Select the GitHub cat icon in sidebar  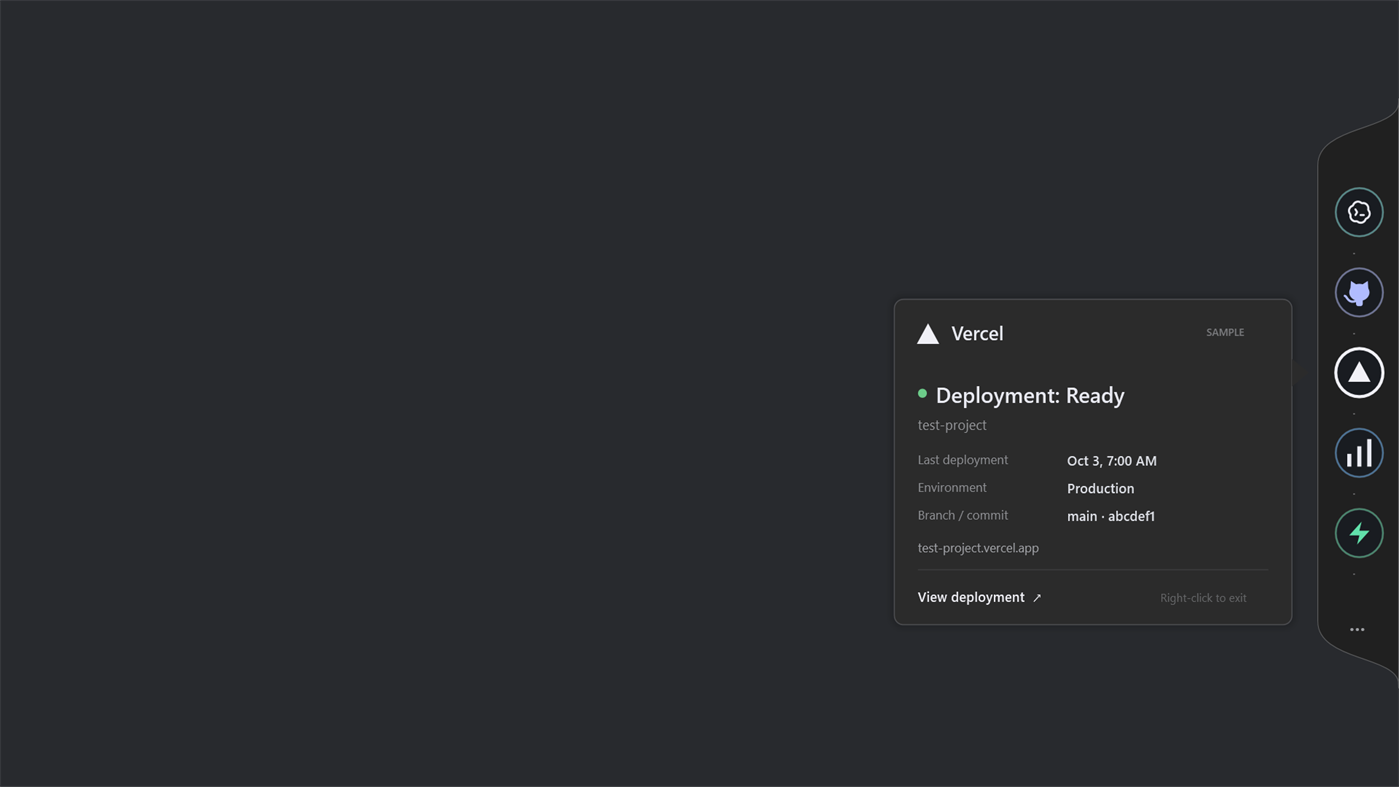tap(1359, 292)
